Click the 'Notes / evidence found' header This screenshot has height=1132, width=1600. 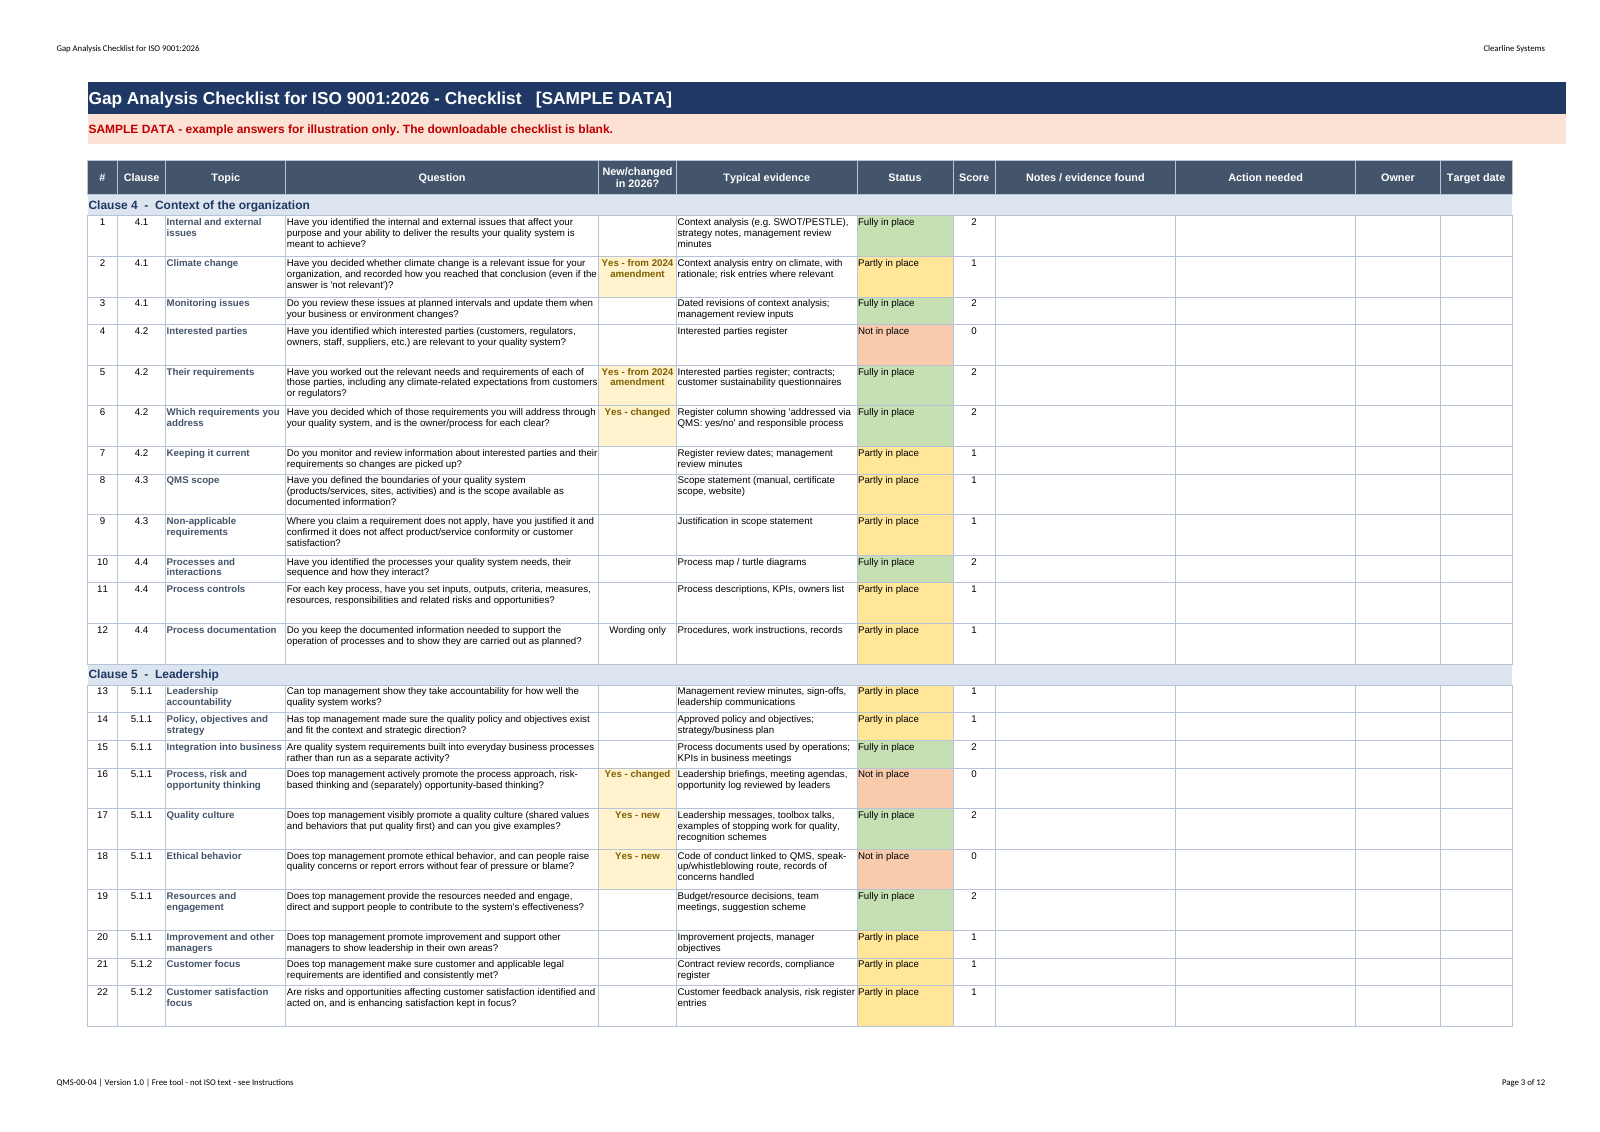point(1085,178)
